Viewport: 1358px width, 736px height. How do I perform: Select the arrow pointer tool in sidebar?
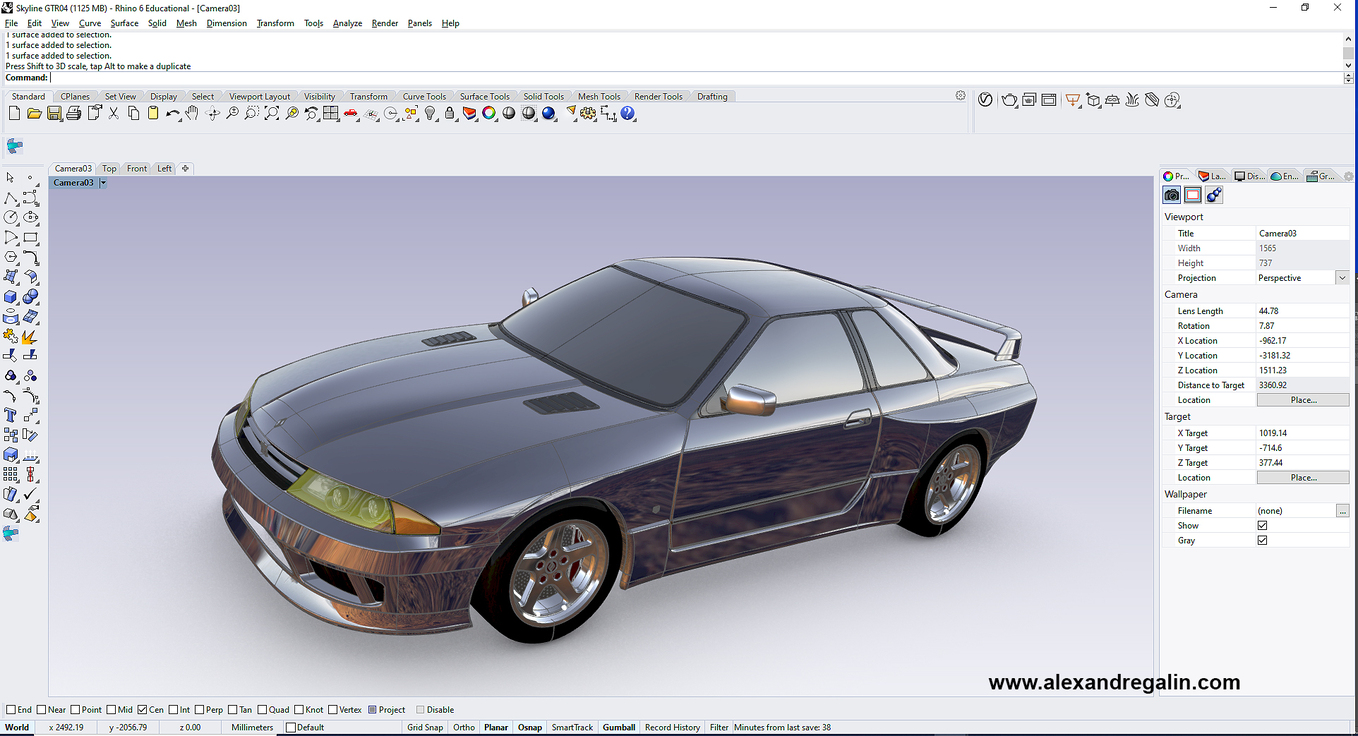pyautogui.click(x=10, y=178)
